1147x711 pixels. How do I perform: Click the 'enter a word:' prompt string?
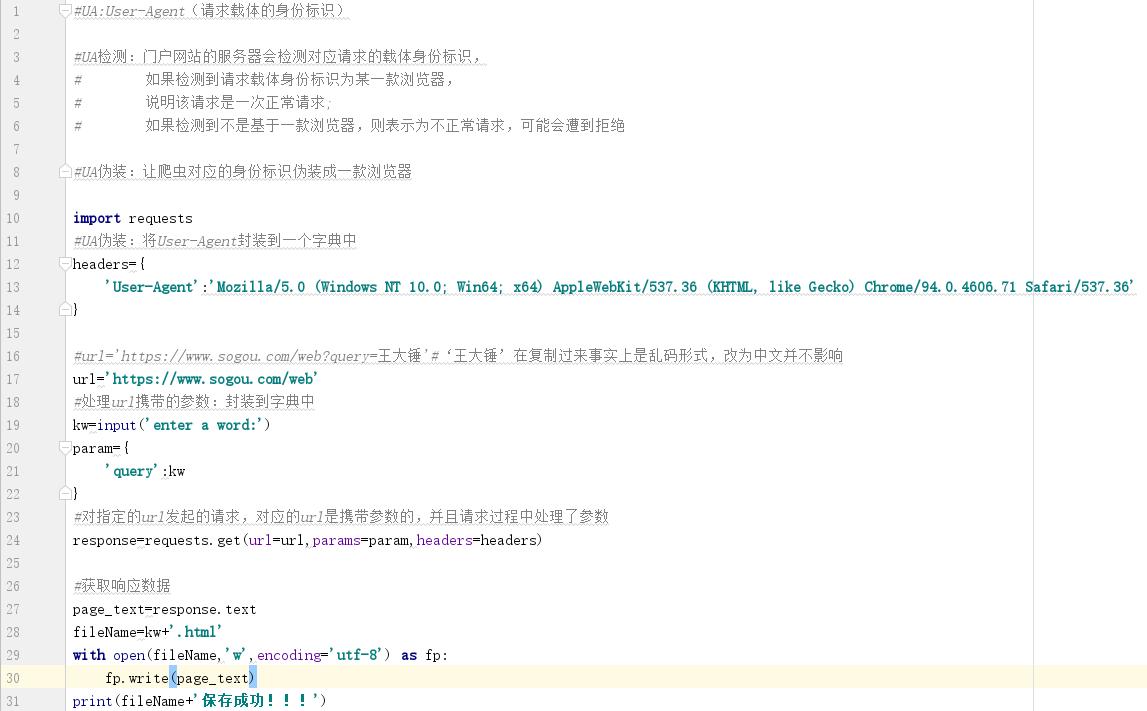(203, 426)
